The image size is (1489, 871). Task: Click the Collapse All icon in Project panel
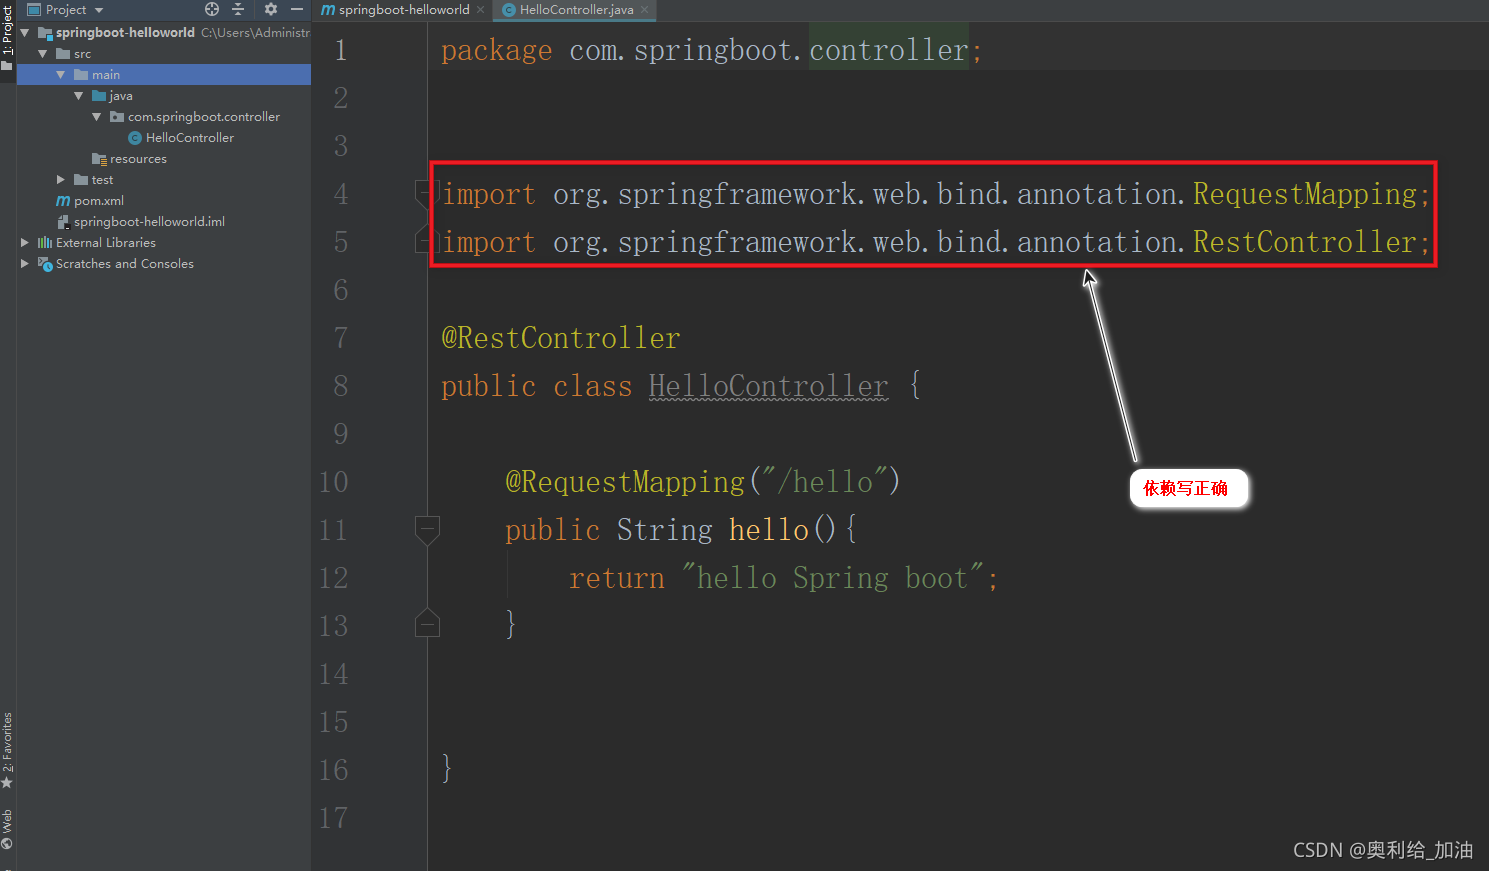pyautogui.click(x=238, y=9)
